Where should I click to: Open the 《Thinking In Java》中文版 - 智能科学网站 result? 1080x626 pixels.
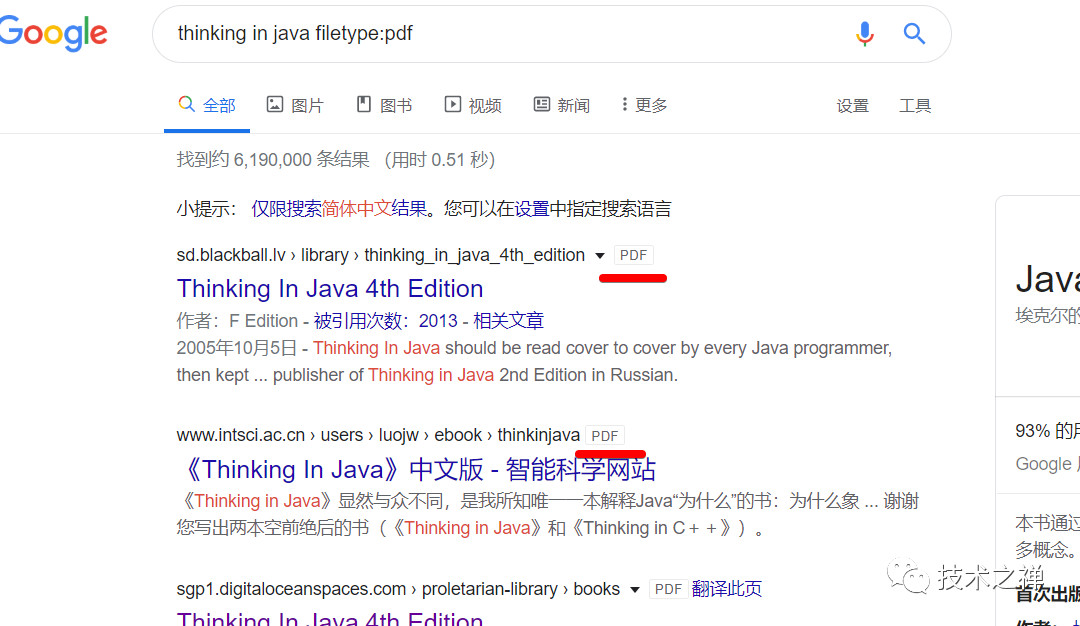click(x=417, y=470)
